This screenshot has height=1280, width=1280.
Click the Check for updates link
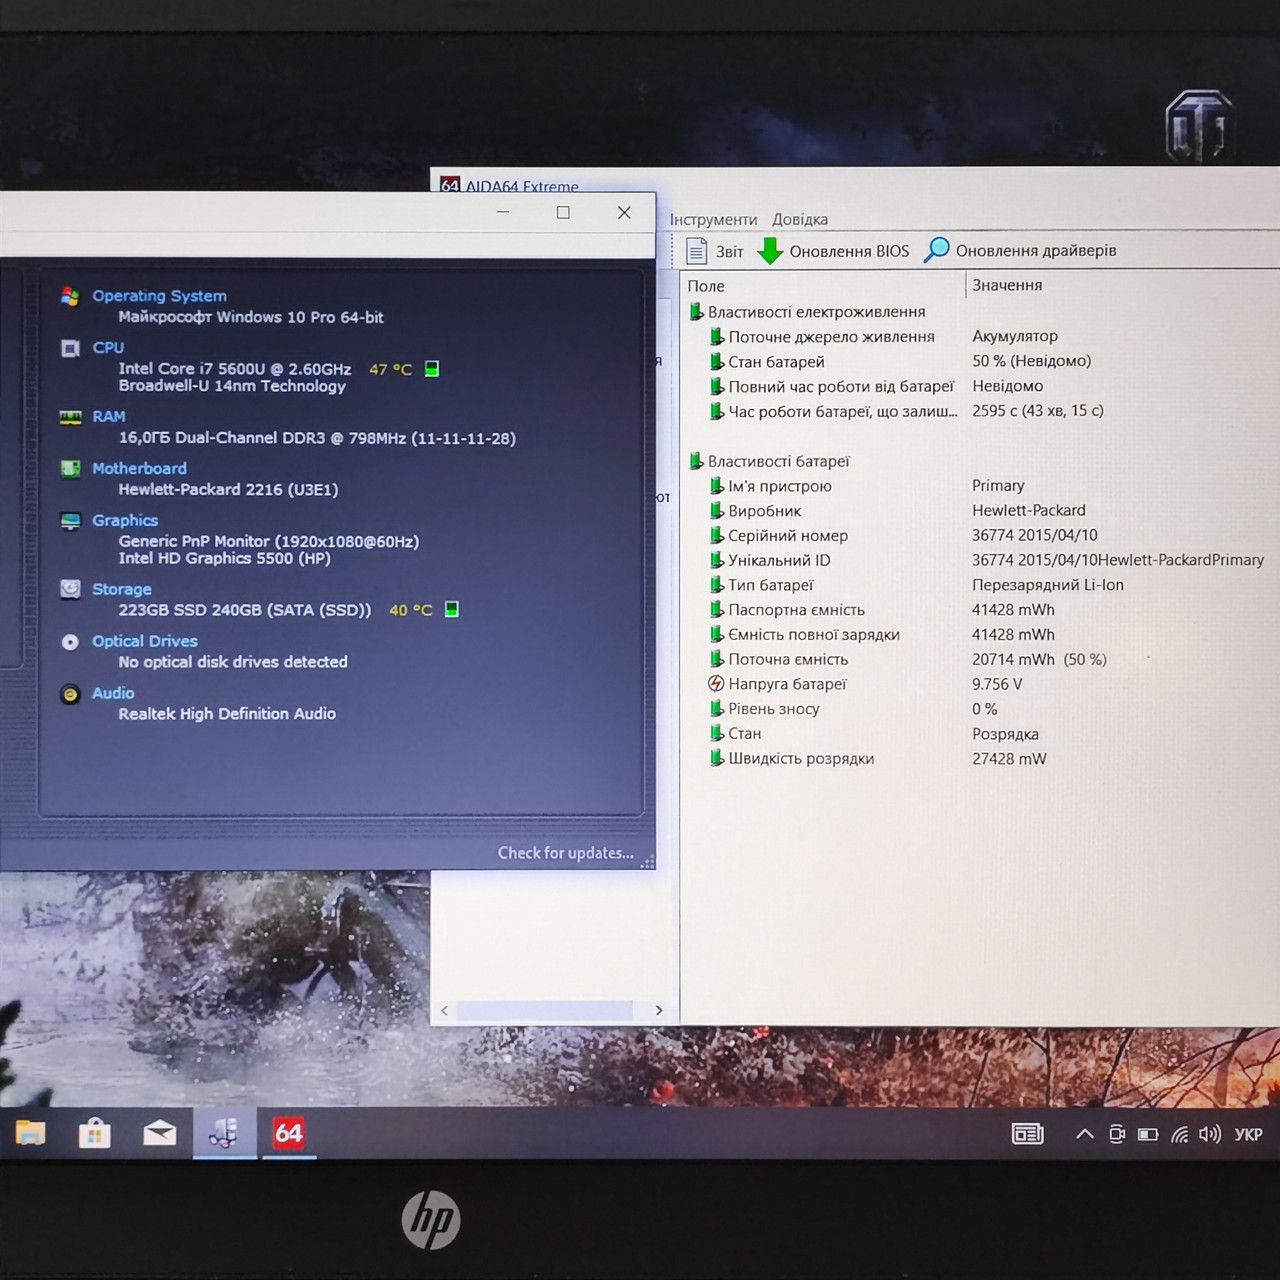[x=566, y=853]
